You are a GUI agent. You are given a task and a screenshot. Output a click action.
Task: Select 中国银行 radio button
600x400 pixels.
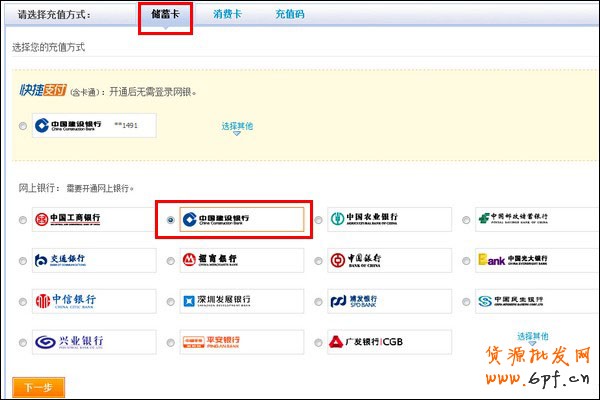pyautogui.click(x=318, y=261)
